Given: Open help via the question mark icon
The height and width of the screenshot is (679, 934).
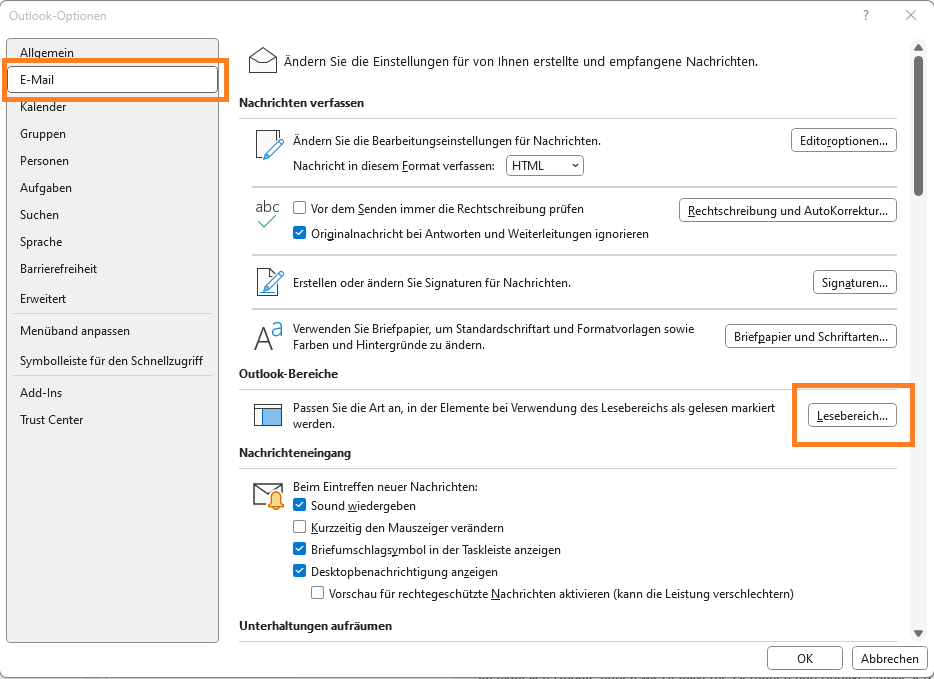Looking at the screenshot, I should [x=866, y=15].
